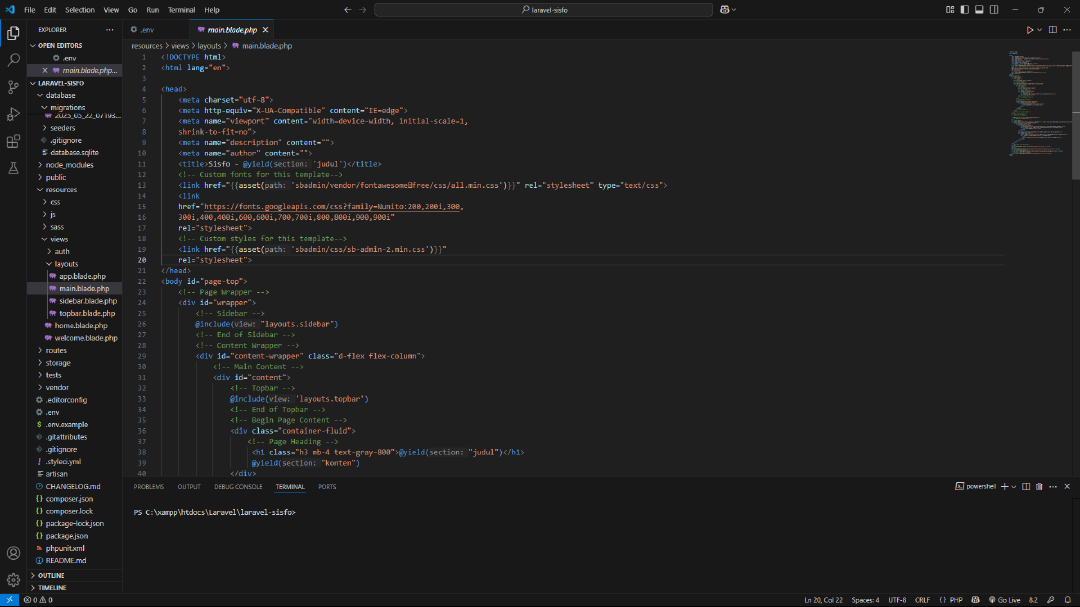Kill the terminal with trash icon
Image resolution: width=1080 pixels, height=607 pixels.
coord(1037,487)
